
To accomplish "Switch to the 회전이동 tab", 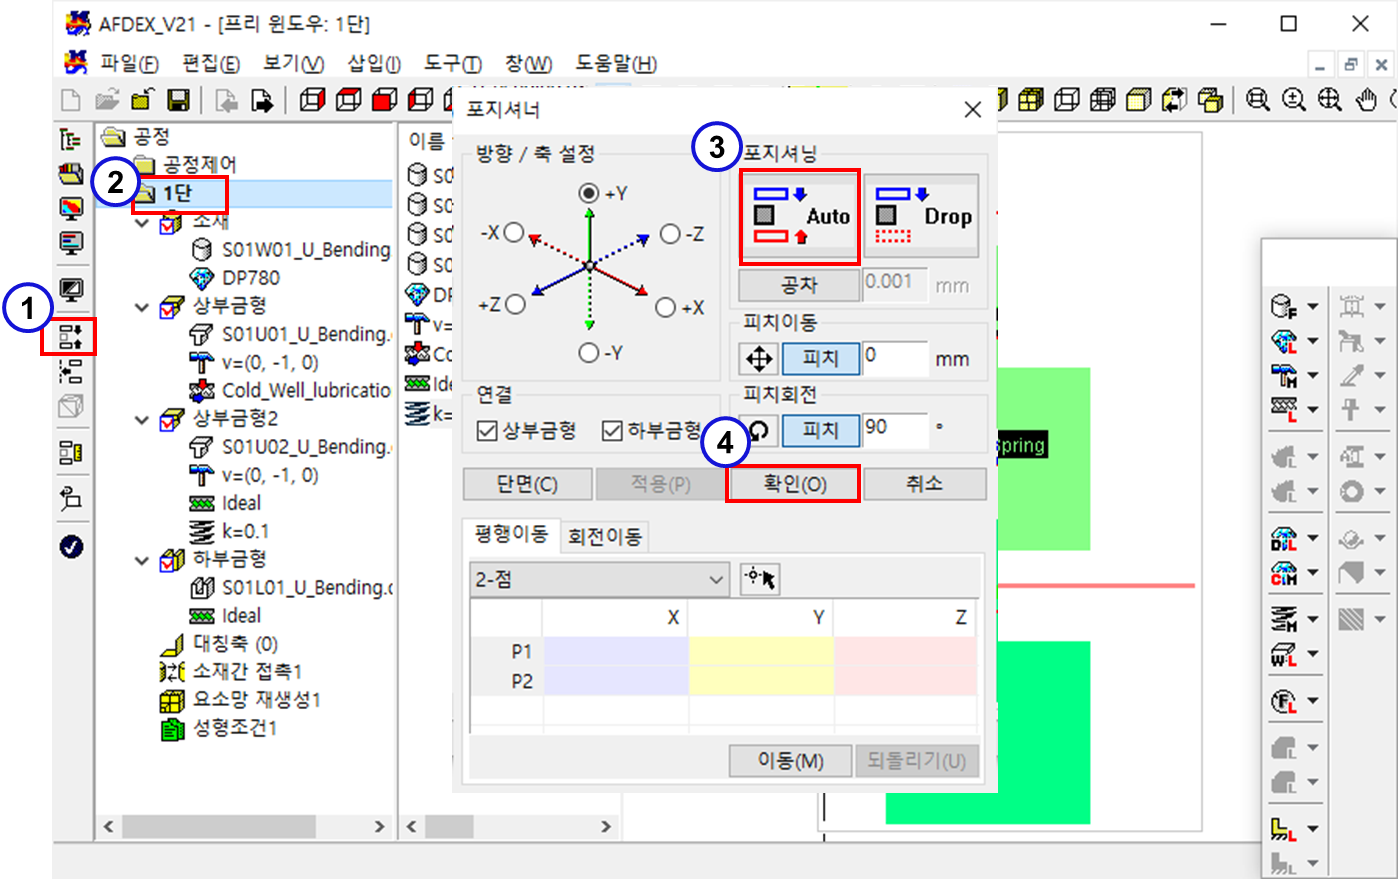I will point(604,537).
